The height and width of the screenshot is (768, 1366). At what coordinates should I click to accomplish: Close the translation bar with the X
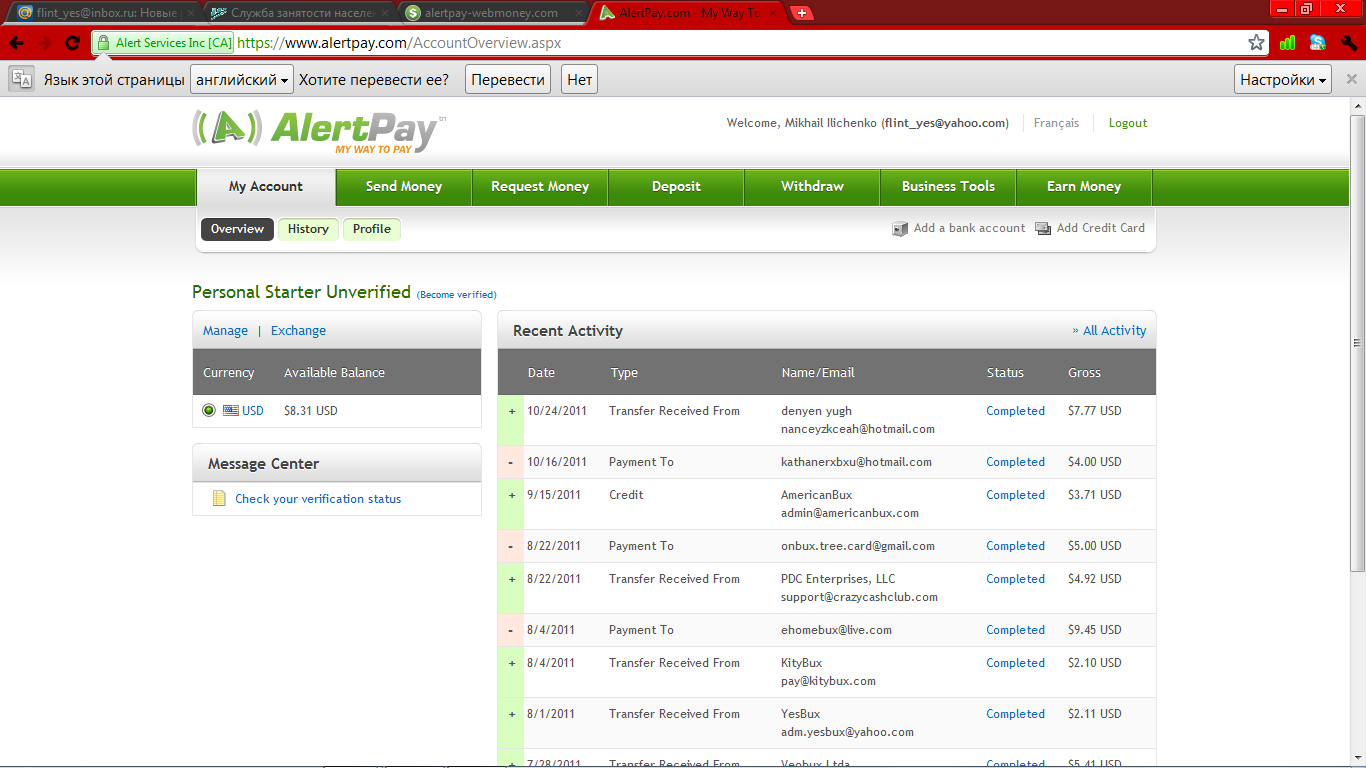[1352, 79]
